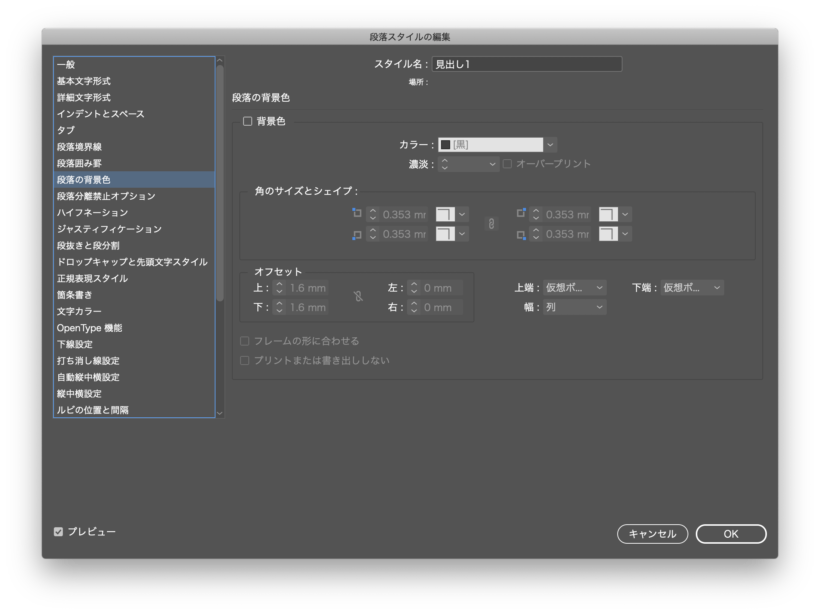Image resolution: width=820 pixels, height=614 pixels.
Task: Select 段落境界線 in the category list
Action: click(x=79, y=147)
